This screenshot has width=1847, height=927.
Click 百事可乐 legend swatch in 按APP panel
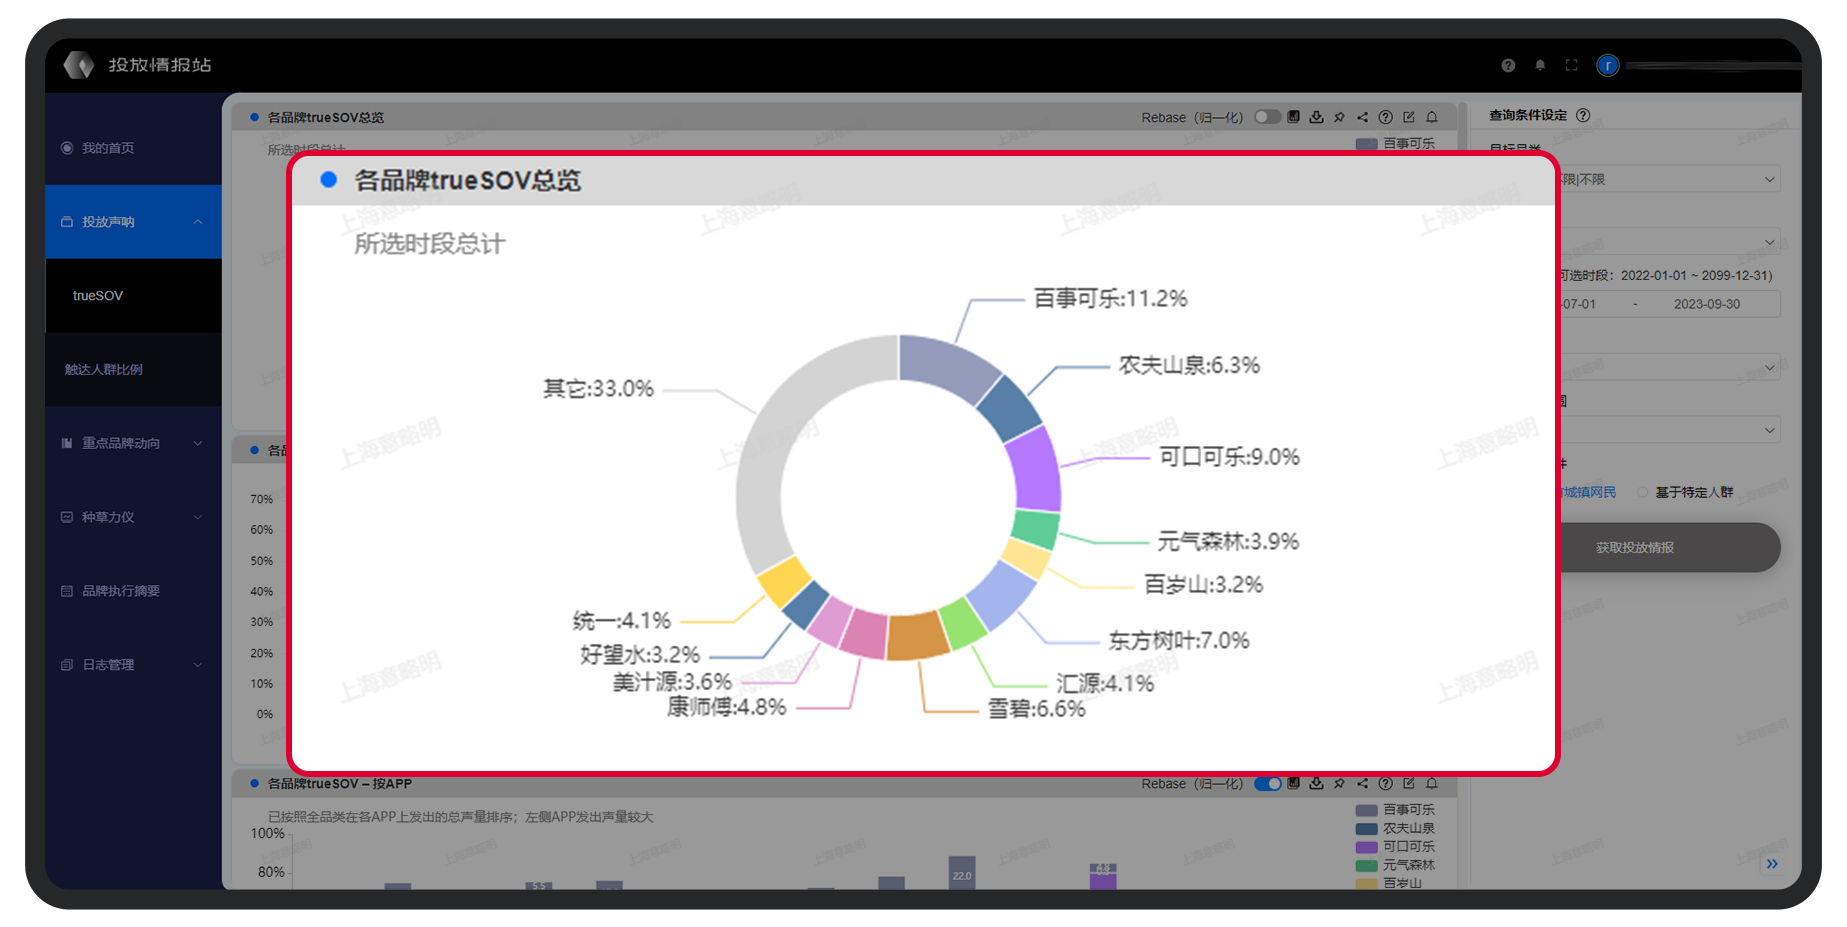click(x=1366, y=810)
